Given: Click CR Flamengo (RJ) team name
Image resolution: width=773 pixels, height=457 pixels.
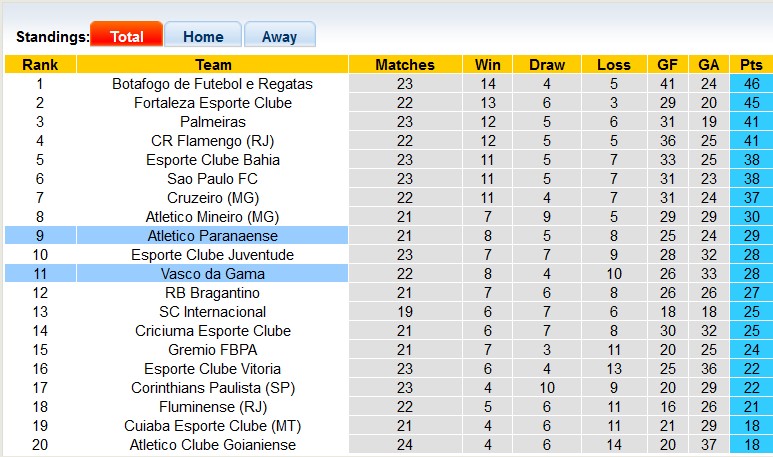Looking at the screenshot, I should click(213, 141).
